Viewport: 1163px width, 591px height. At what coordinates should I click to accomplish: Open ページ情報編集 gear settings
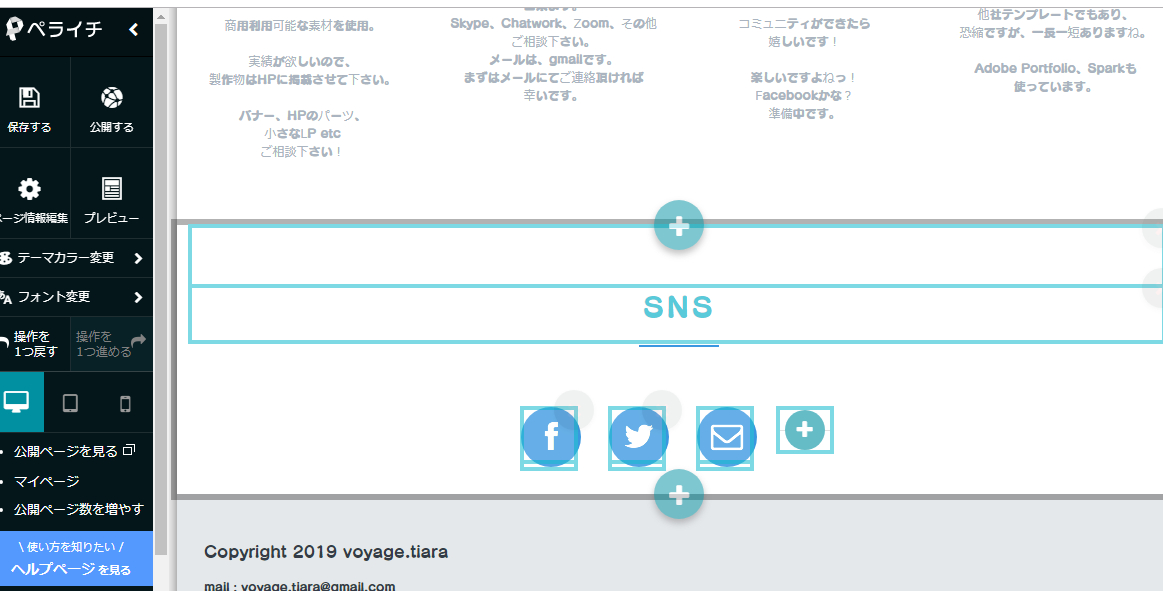(x=30, y=189)
